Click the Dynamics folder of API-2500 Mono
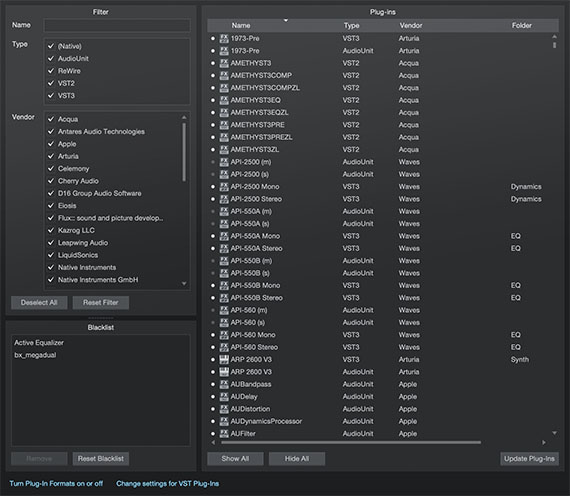This screenshot has width=570, height=496. [526, 187]
